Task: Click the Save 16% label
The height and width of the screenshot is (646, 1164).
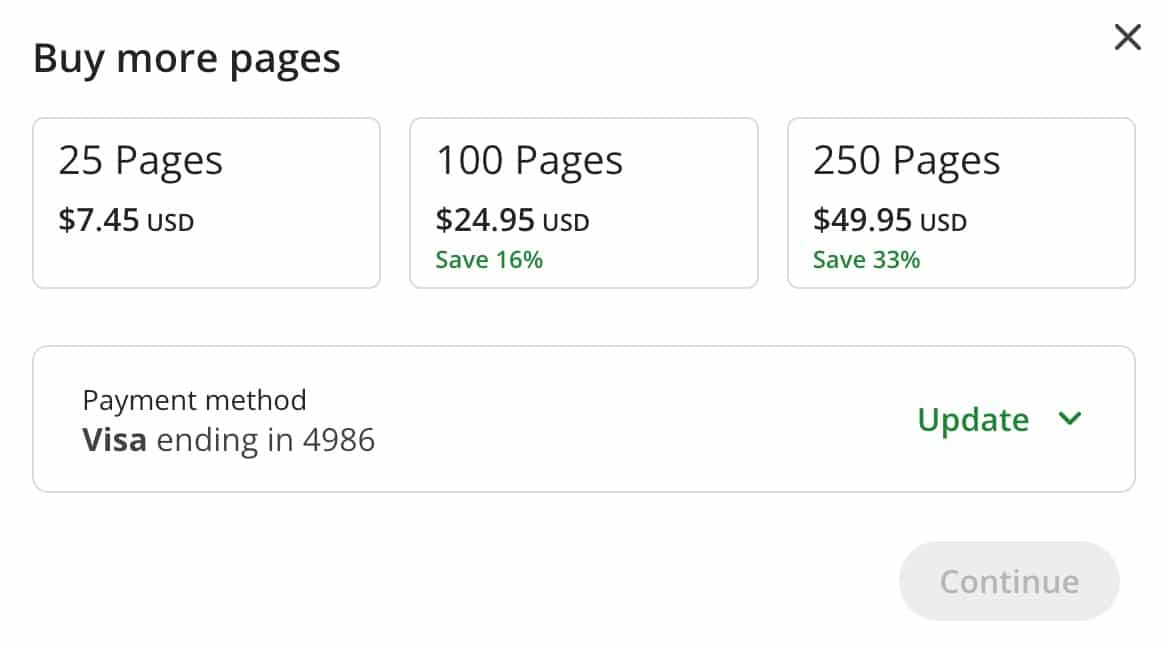Action: tap(488, 259)
